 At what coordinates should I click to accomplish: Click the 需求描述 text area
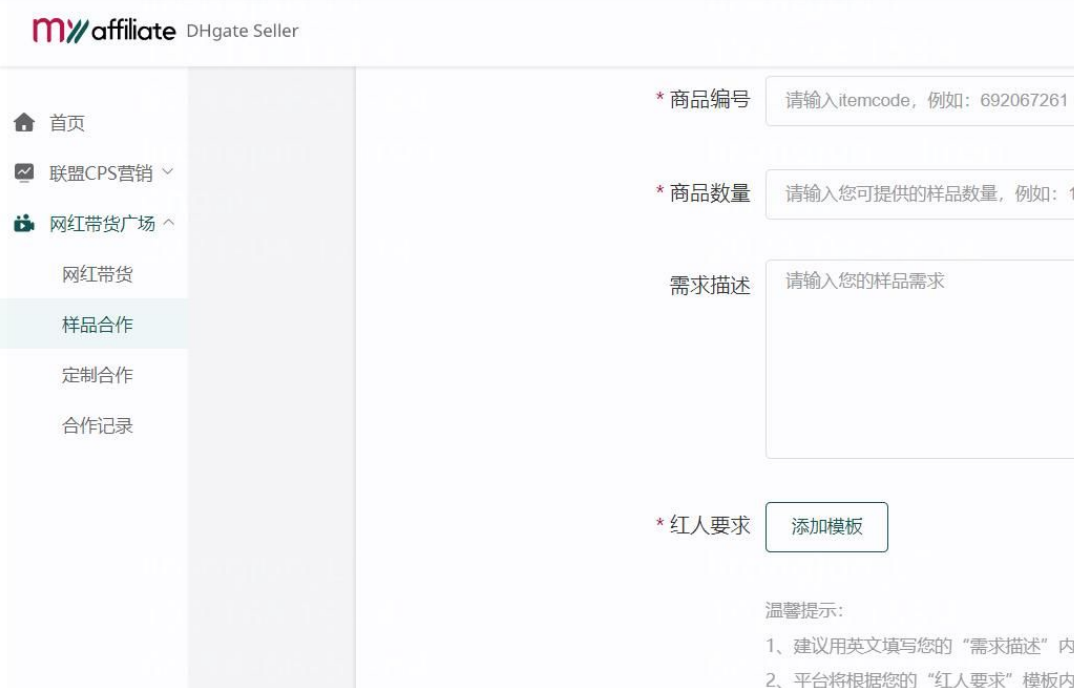[x=919, y=359]
